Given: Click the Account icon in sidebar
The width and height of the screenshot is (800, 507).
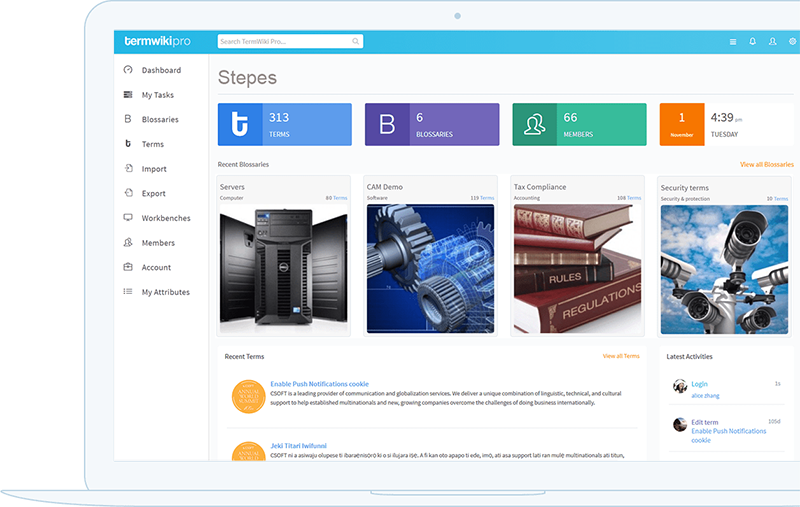Looking at the screenshot, I should 128,267.
